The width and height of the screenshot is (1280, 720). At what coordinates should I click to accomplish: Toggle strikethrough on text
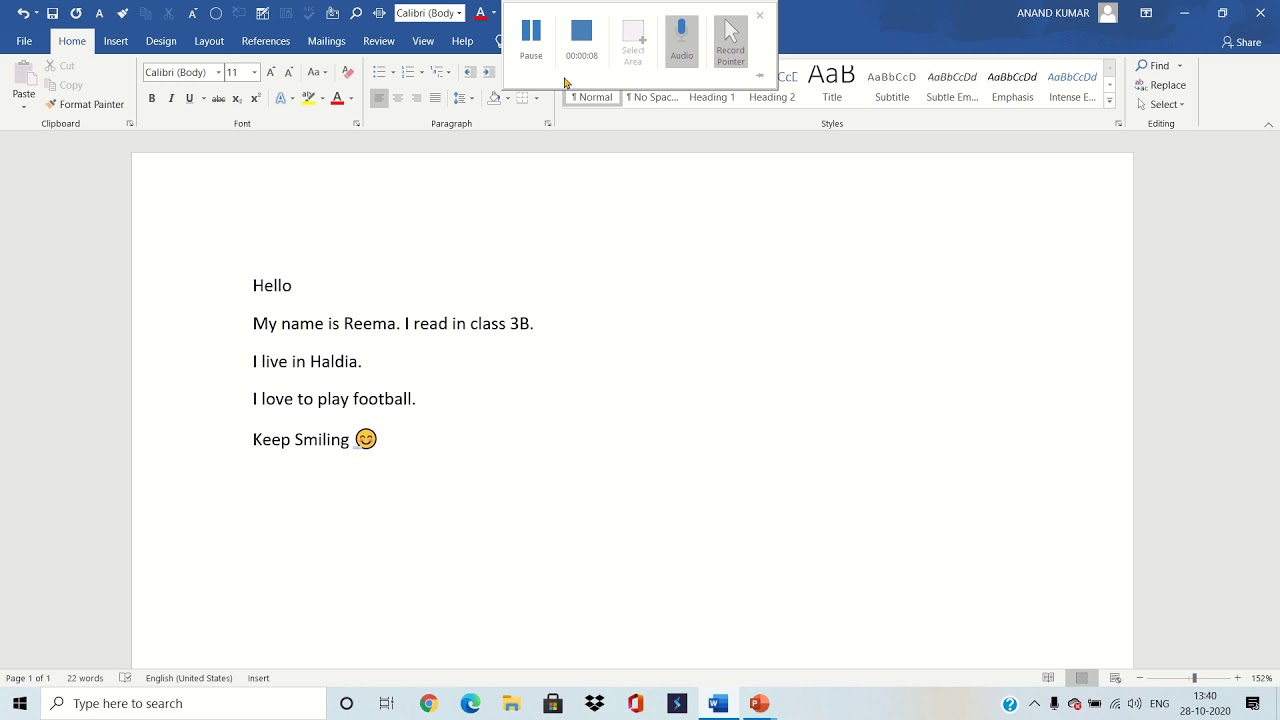point(218,98)
